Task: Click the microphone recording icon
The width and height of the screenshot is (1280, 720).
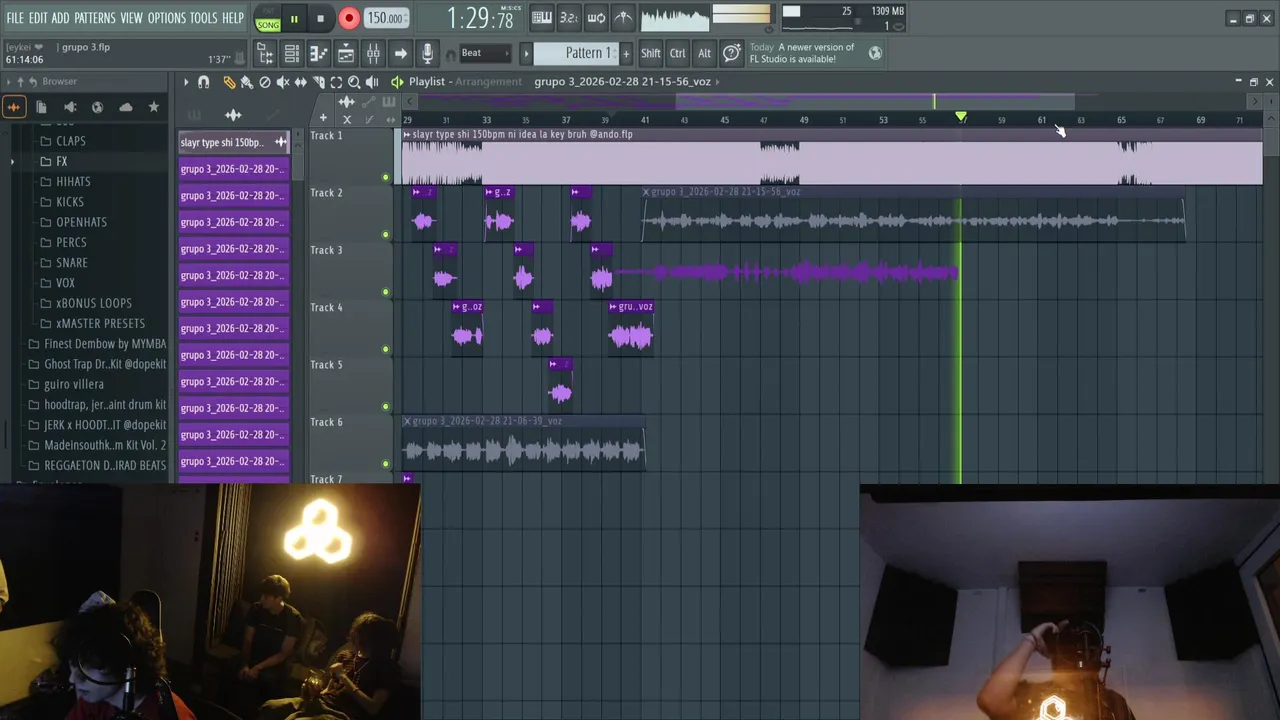Action: click(x=427, y=53)
